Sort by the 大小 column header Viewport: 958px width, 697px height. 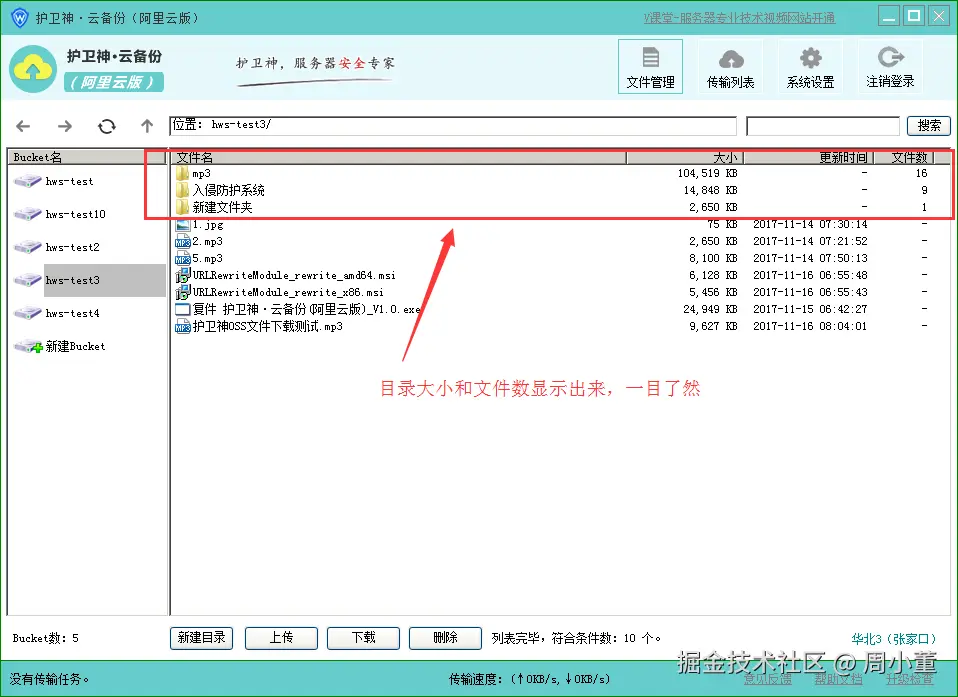[x=685, y=158]
